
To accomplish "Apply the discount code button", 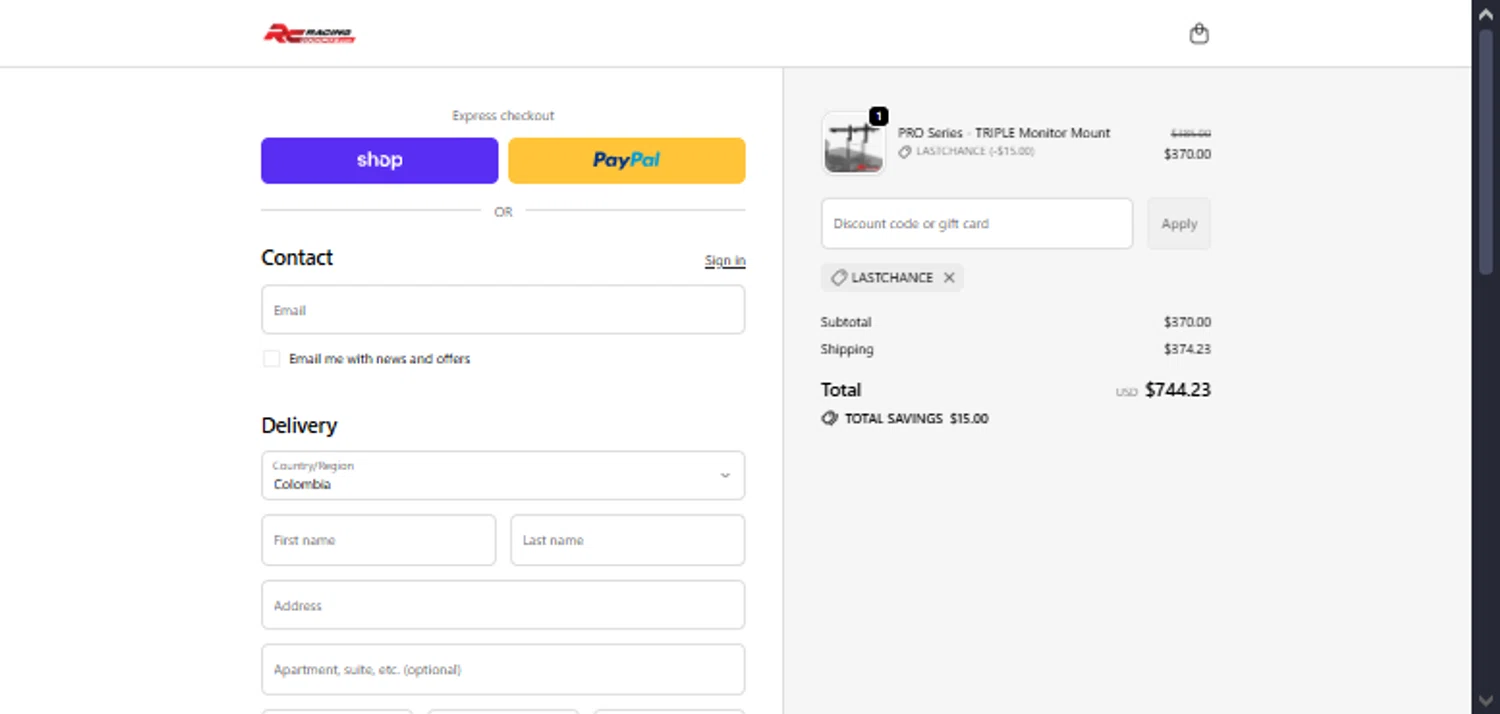I will tap(1179, 223).
